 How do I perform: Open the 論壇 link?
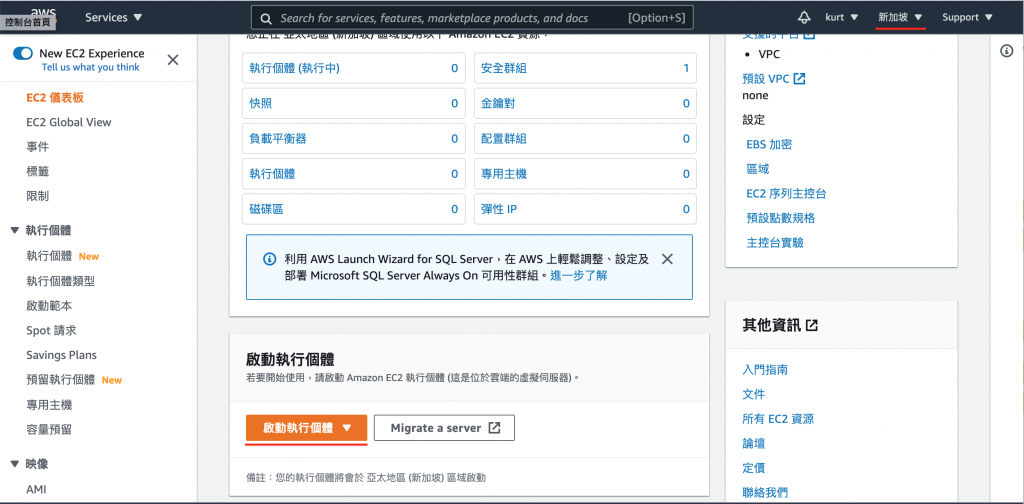pos(754,443)
